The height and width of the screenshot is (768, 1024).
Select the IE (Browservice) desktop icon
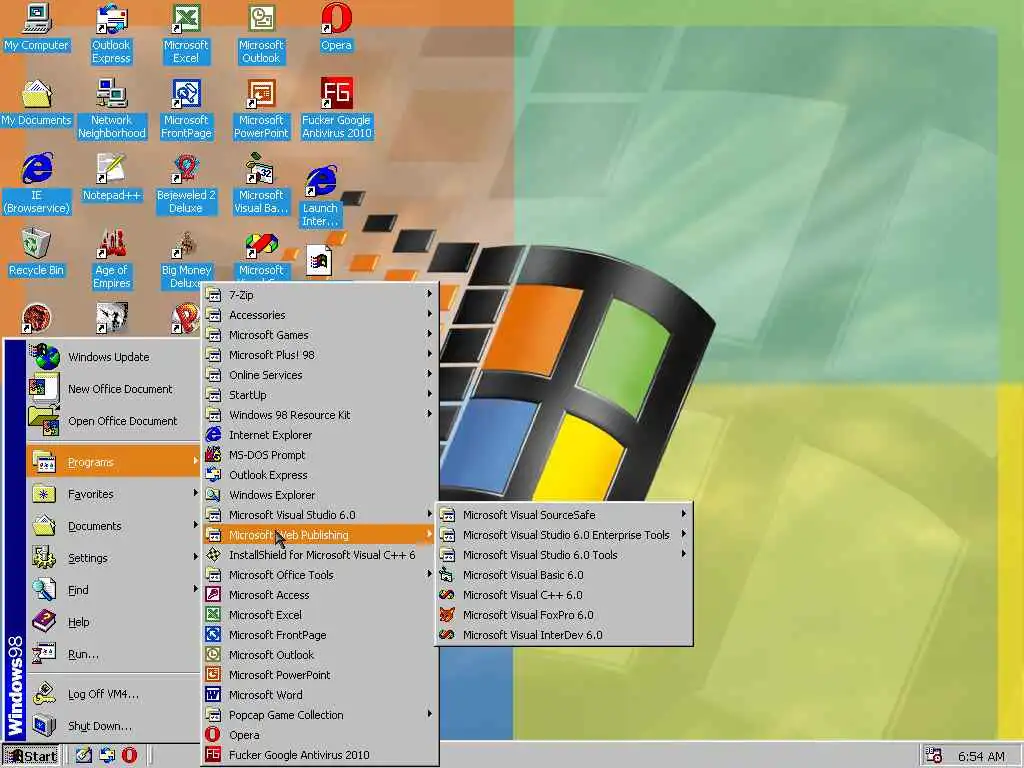point(37,184)
